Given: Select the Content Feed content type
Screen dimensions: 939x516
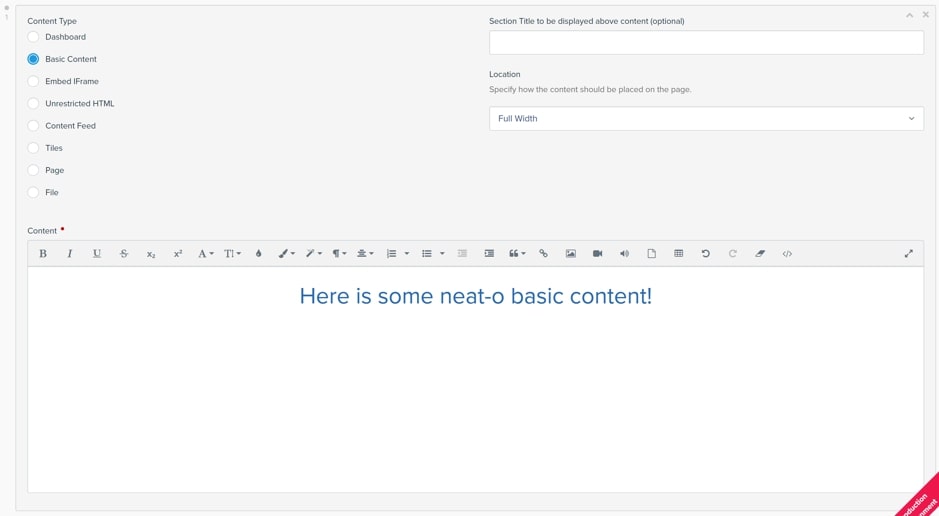Looking at the screenshot, I should 33,126.
